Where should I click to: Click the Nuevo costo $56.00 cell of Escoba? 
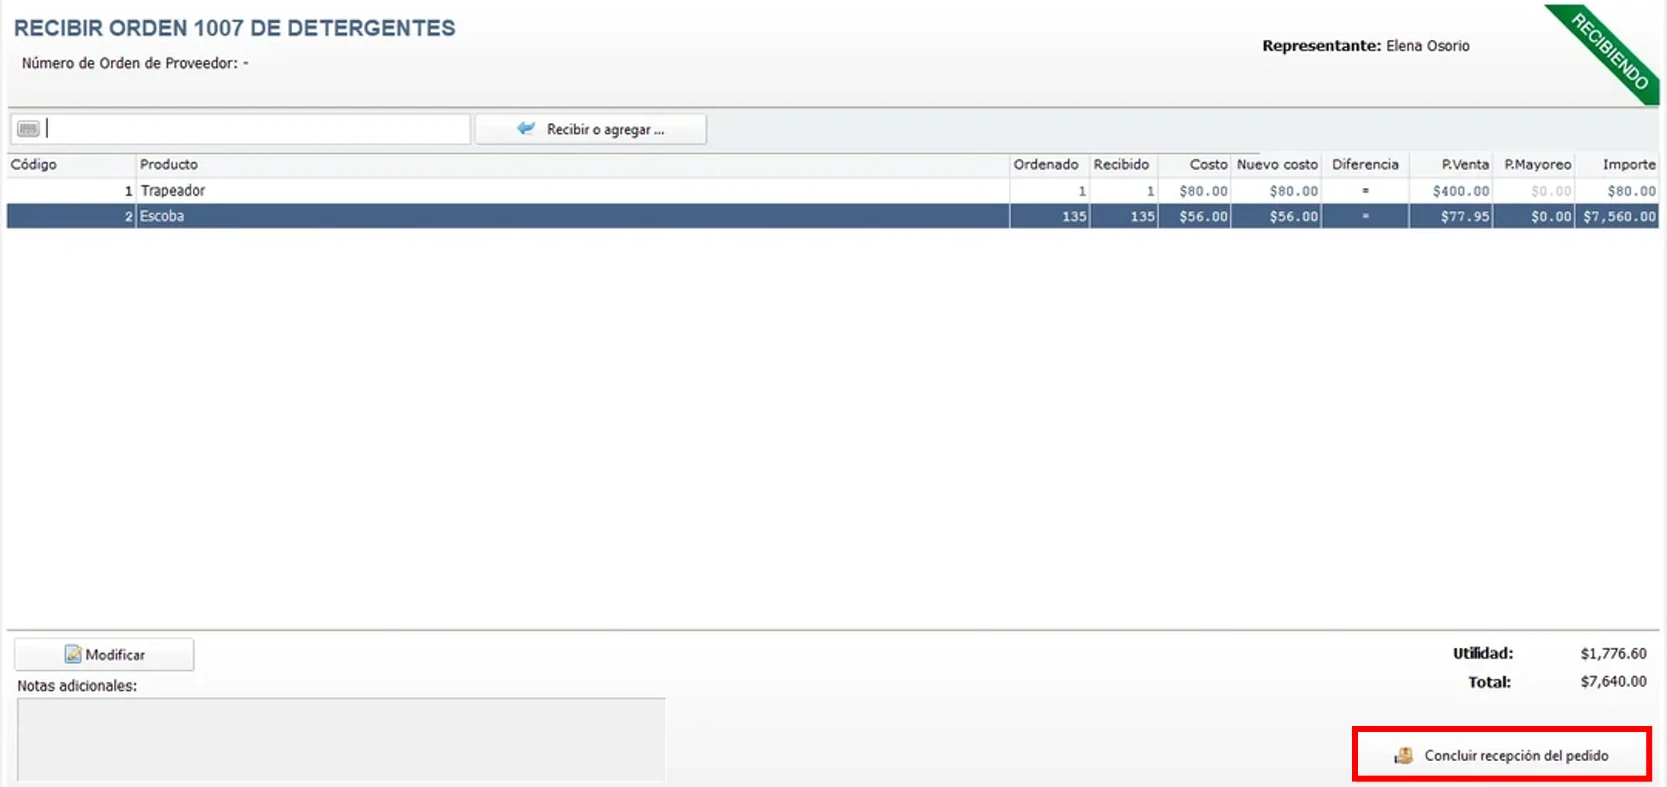[1294, 216]
